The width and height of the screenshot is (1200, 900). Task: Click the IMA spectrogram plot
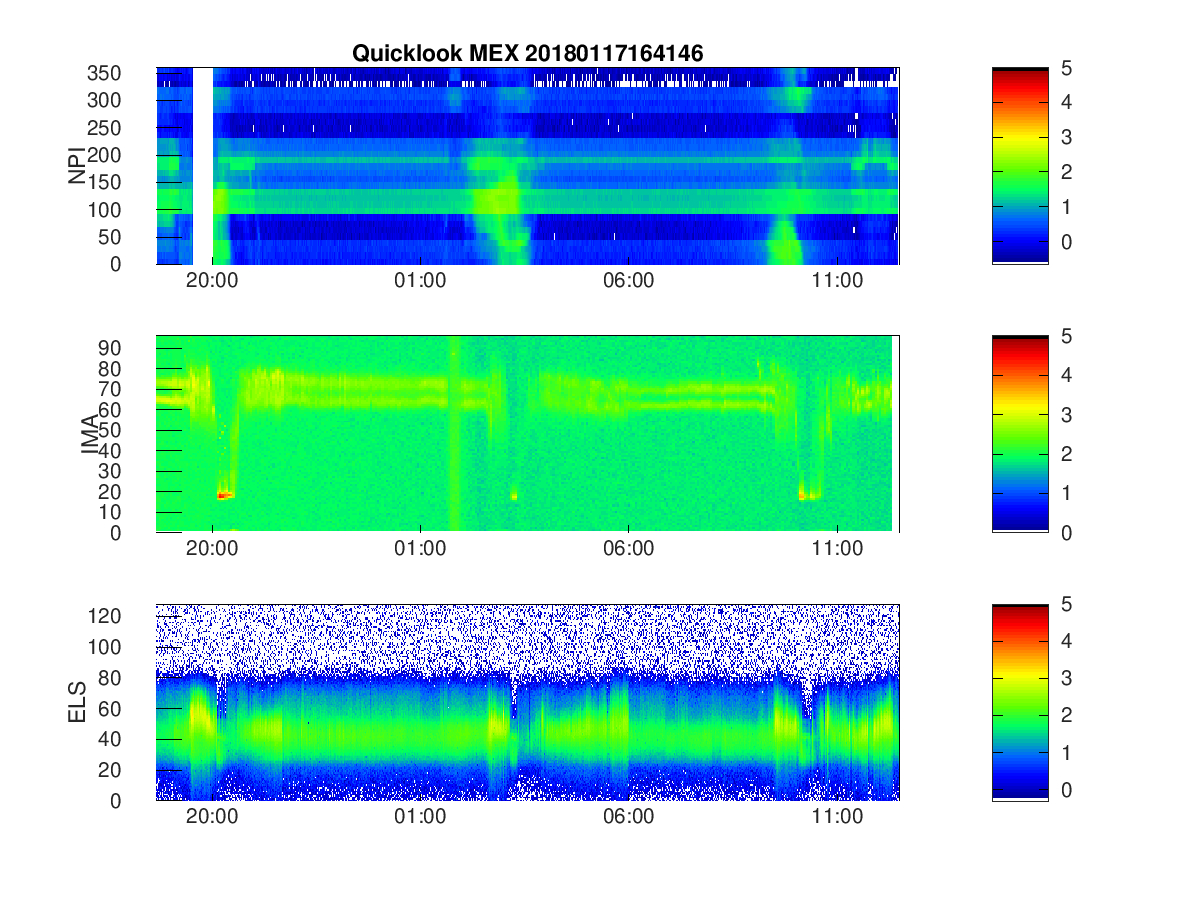(x=527, y=434)
